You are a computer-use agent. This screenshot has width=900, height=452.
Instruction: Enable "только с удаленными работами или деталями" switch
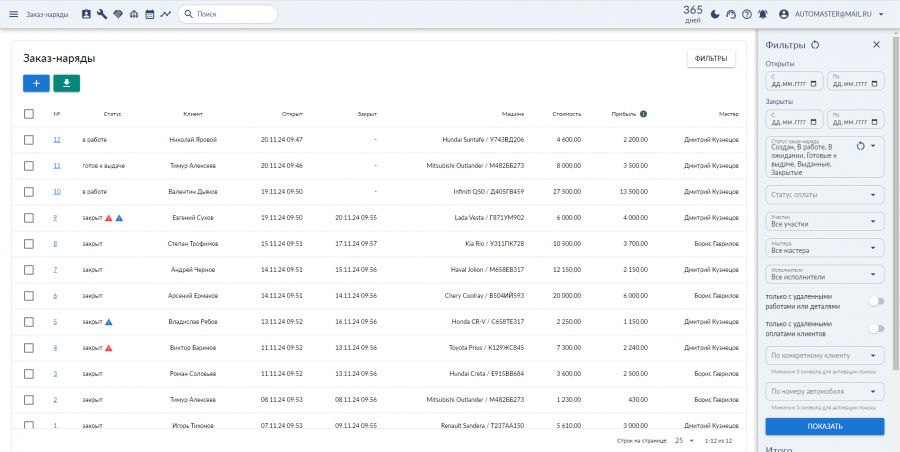(876, 302)
